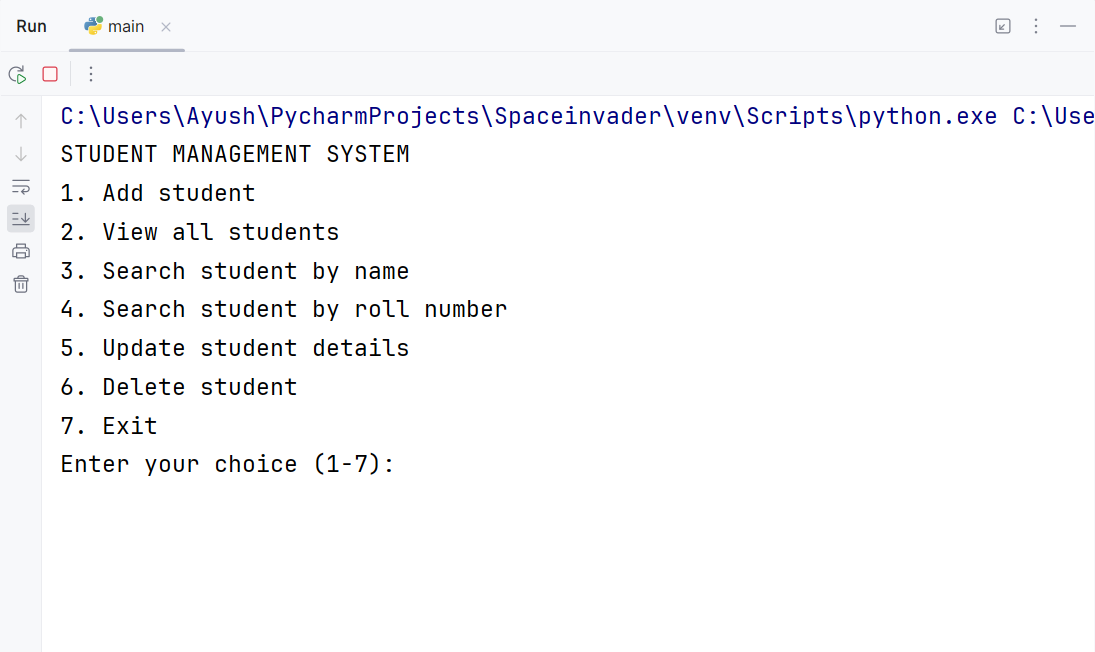Screen dimensions: 1095x652
Task: Click the STUDENT MANAGEMENT SYSTEM heading
Action: 234,154
